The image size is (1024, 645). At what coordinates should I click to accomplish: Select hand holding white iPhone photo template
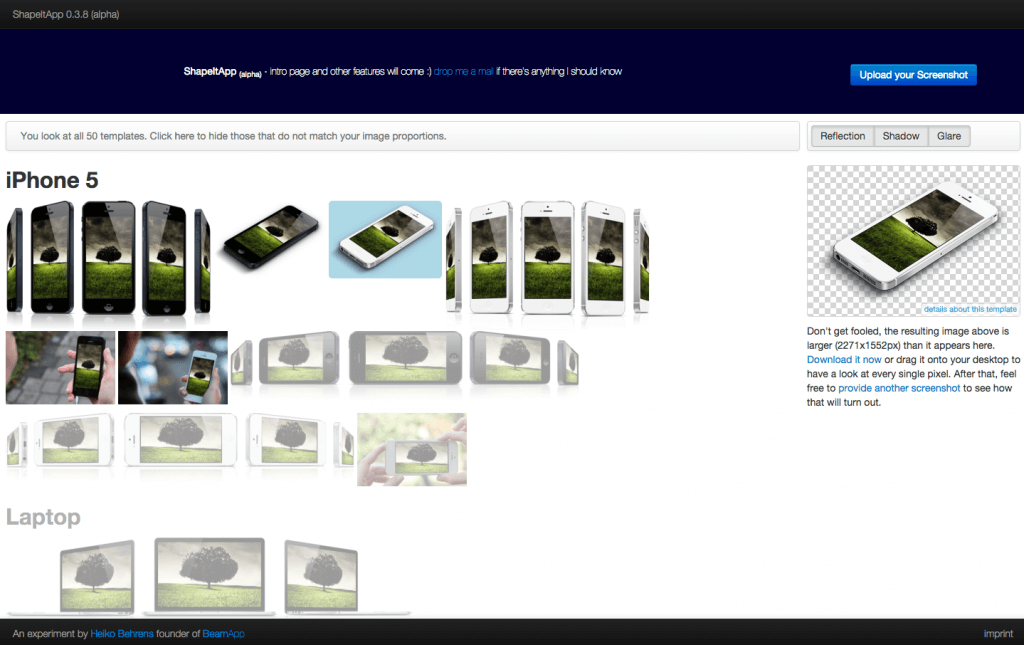(173, 368)
